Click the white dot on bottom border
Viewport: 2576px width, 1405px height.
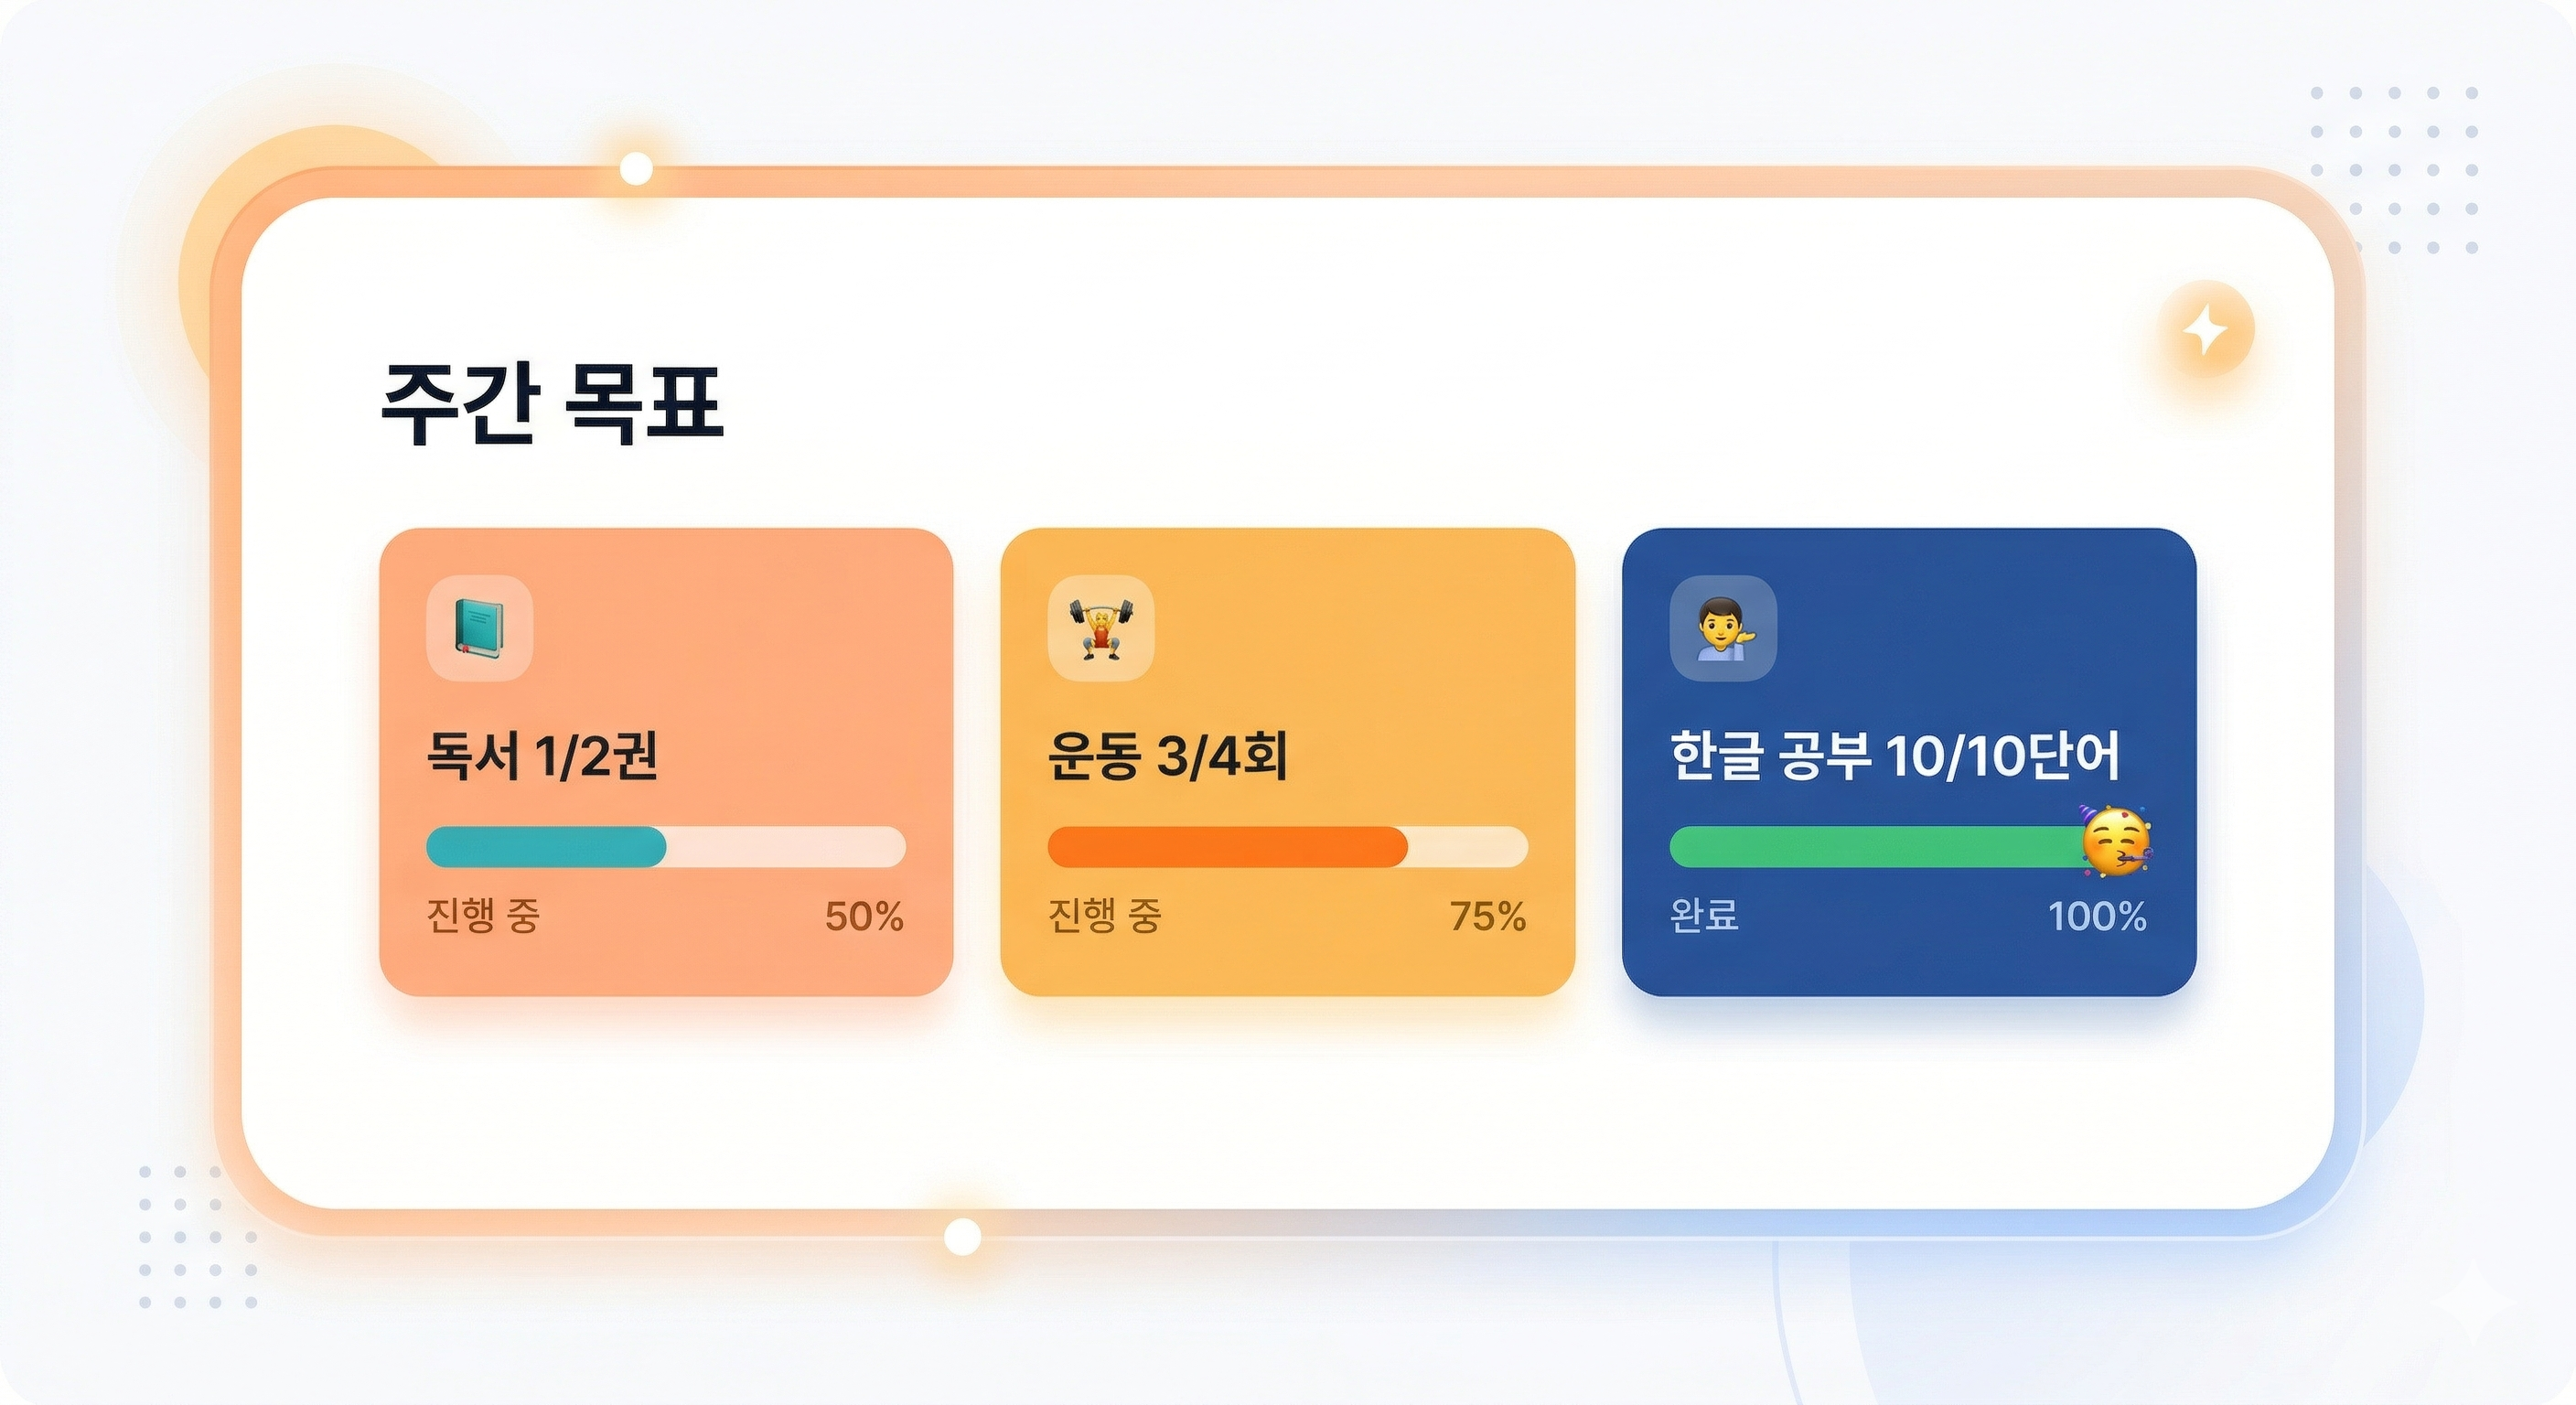(x=962, y=1237)
